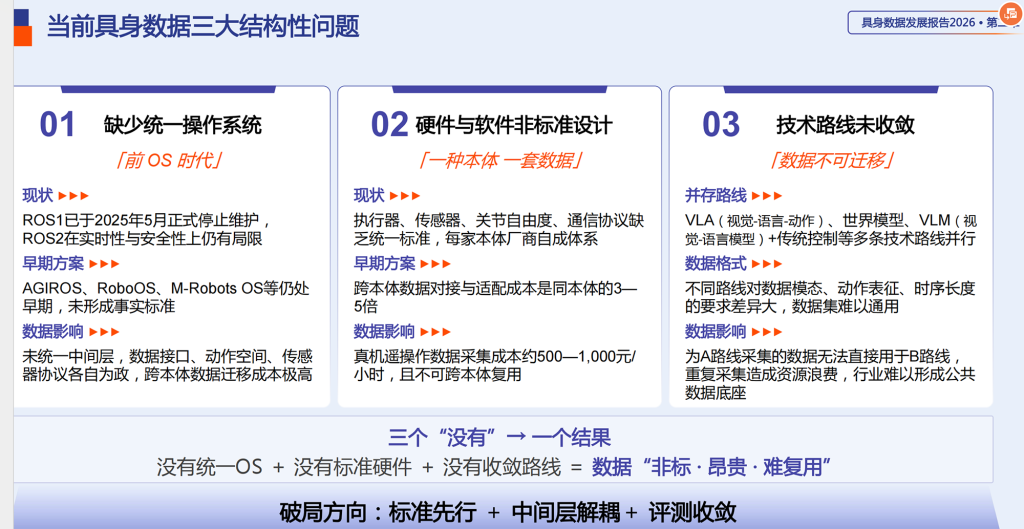This screenshot has width=1024, height=529.
Task: Click the card number '03'
Action: (x=721, y=124)
